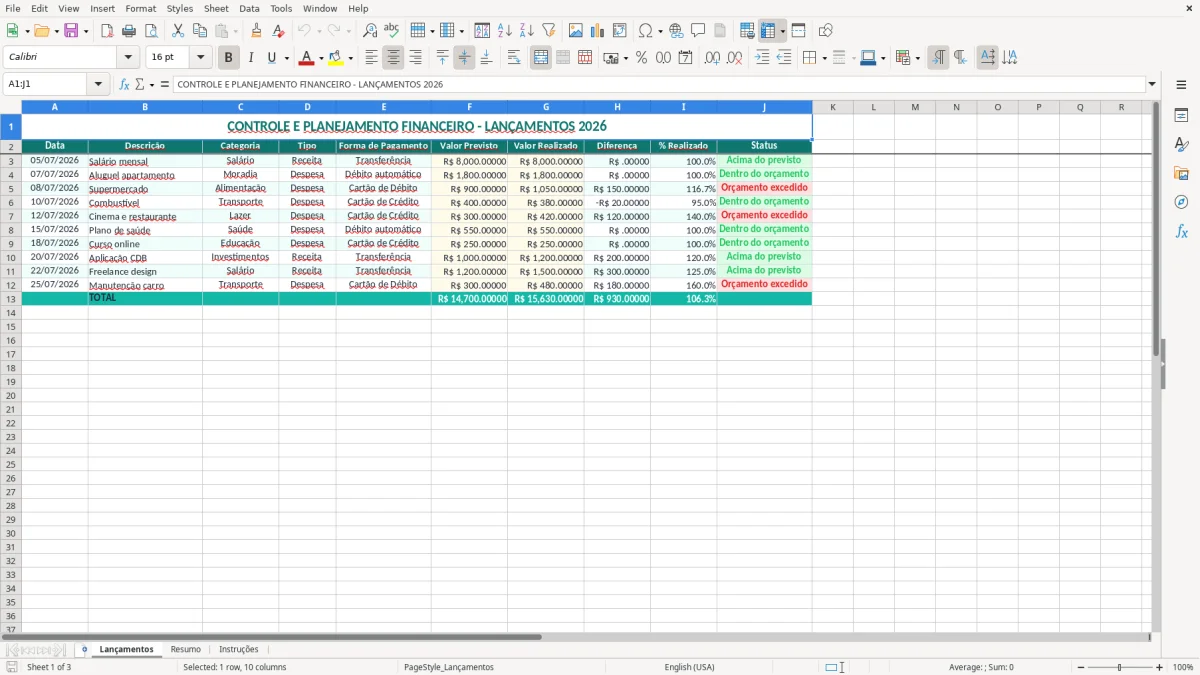The image size is (1200, 675).
Task: Adjust the zoom slider
Action: (x=1120, y=667)
